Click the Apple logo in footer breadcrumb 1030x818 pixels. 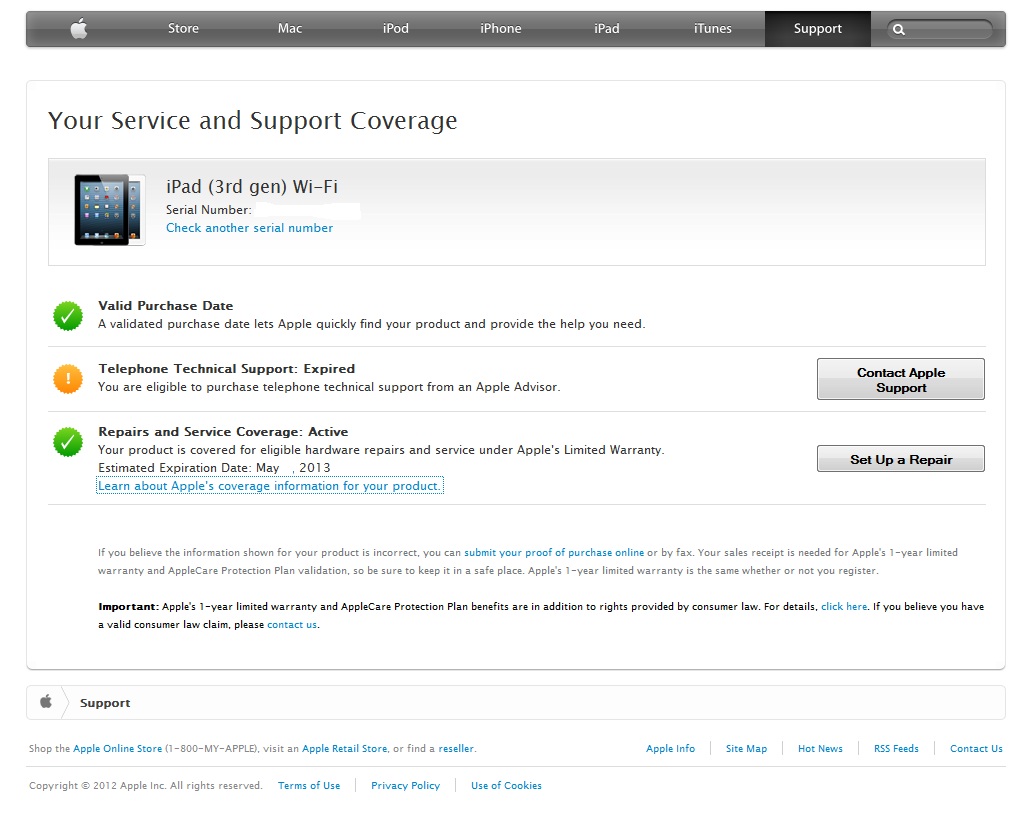point(45,701)
